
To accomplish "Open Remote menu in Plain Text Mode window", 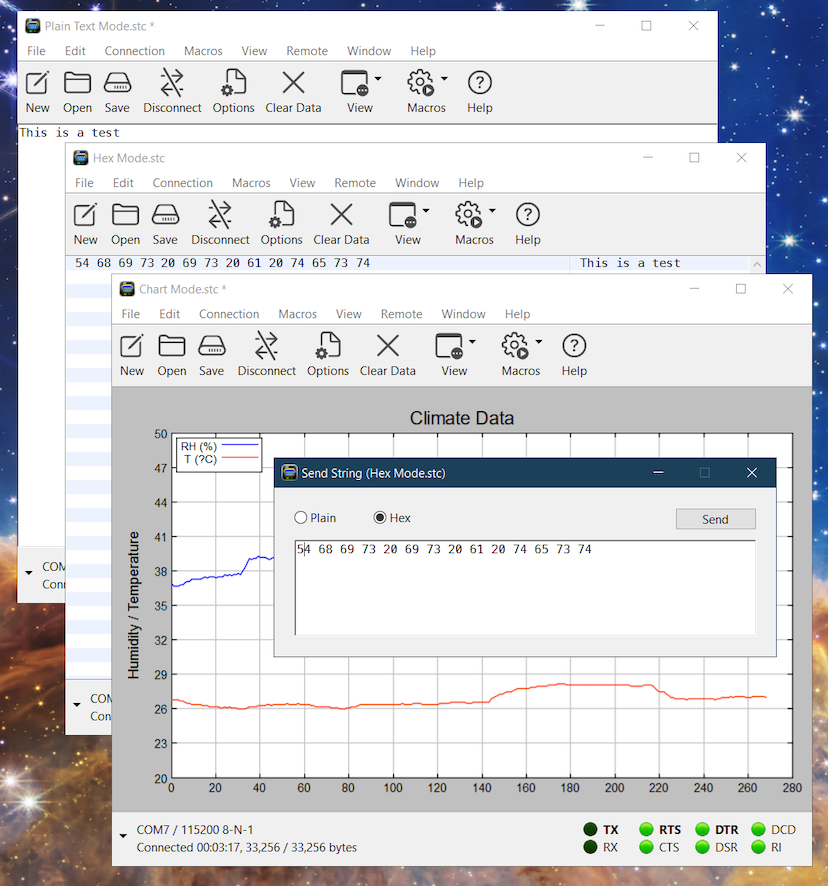I will [x=307, y=51].
